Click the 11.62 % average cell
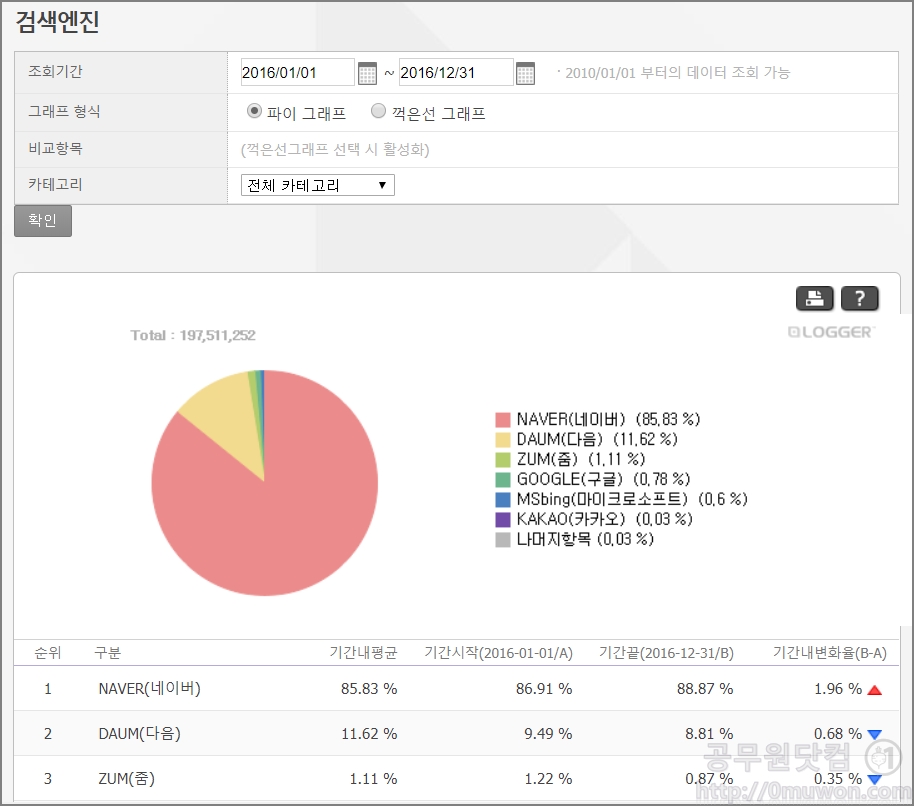 (x=369, y=734)
